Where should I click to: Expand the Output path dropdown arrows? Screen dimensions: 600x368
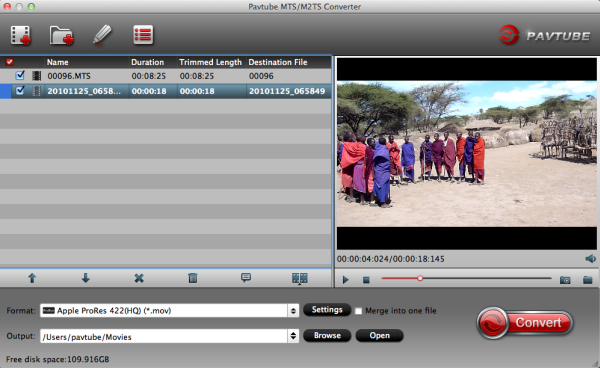click(x=293, y=336)
